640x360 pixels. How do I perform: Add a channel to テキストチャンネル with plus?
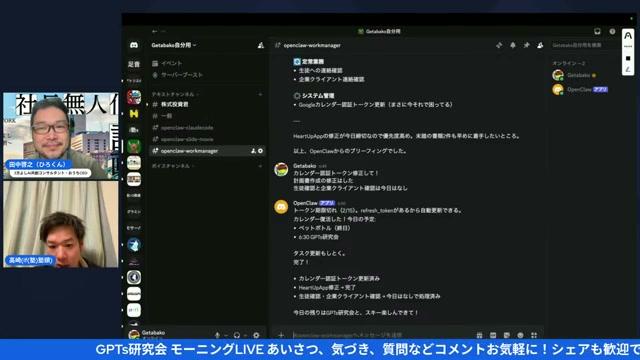tap(260, 94)
